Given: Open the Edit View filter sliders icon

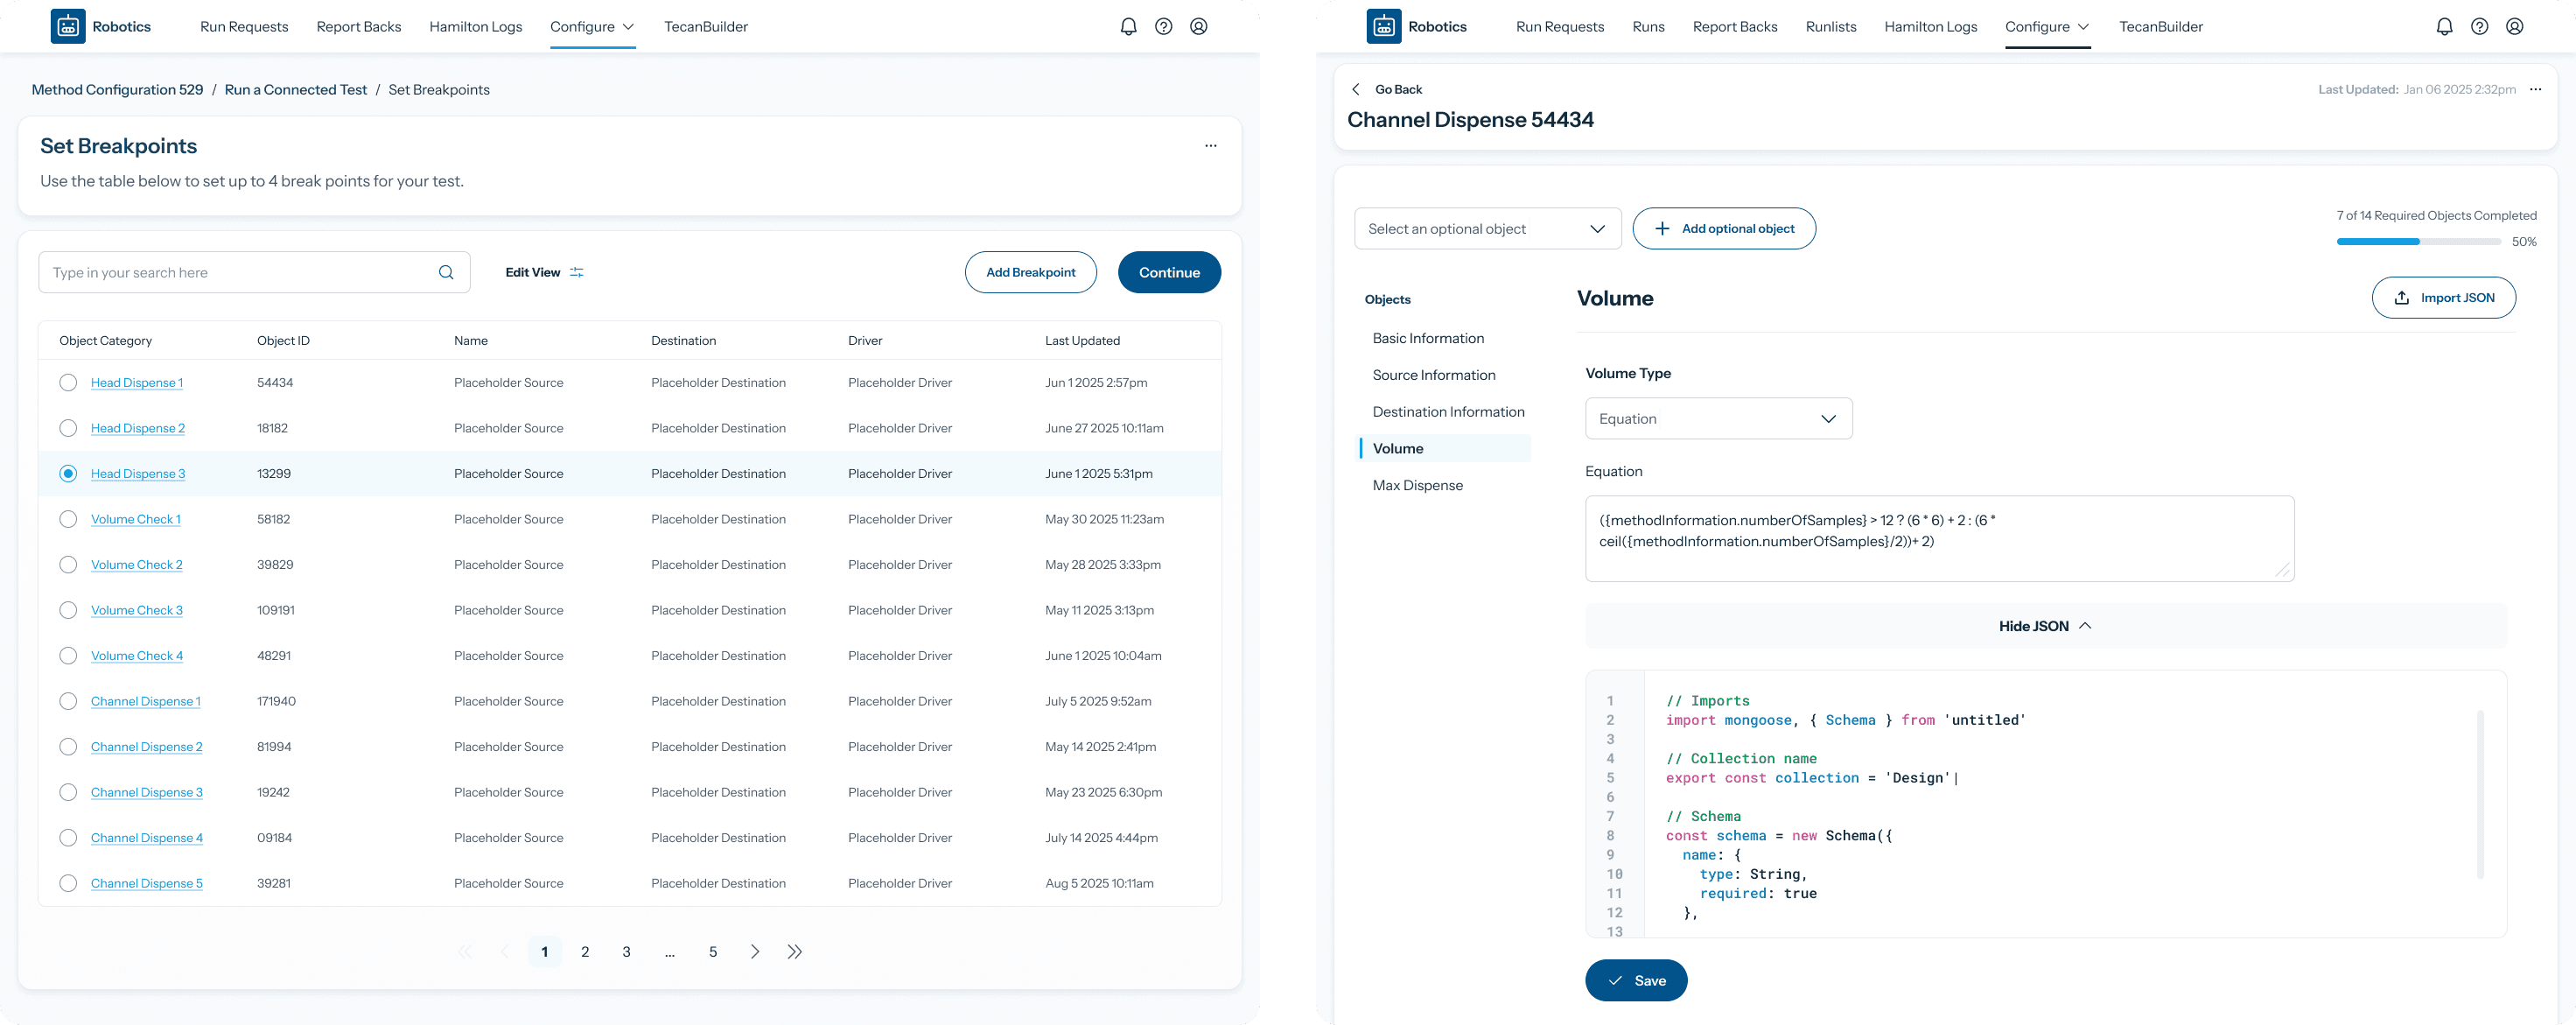Looking at the screenshot, I should 577,272.
